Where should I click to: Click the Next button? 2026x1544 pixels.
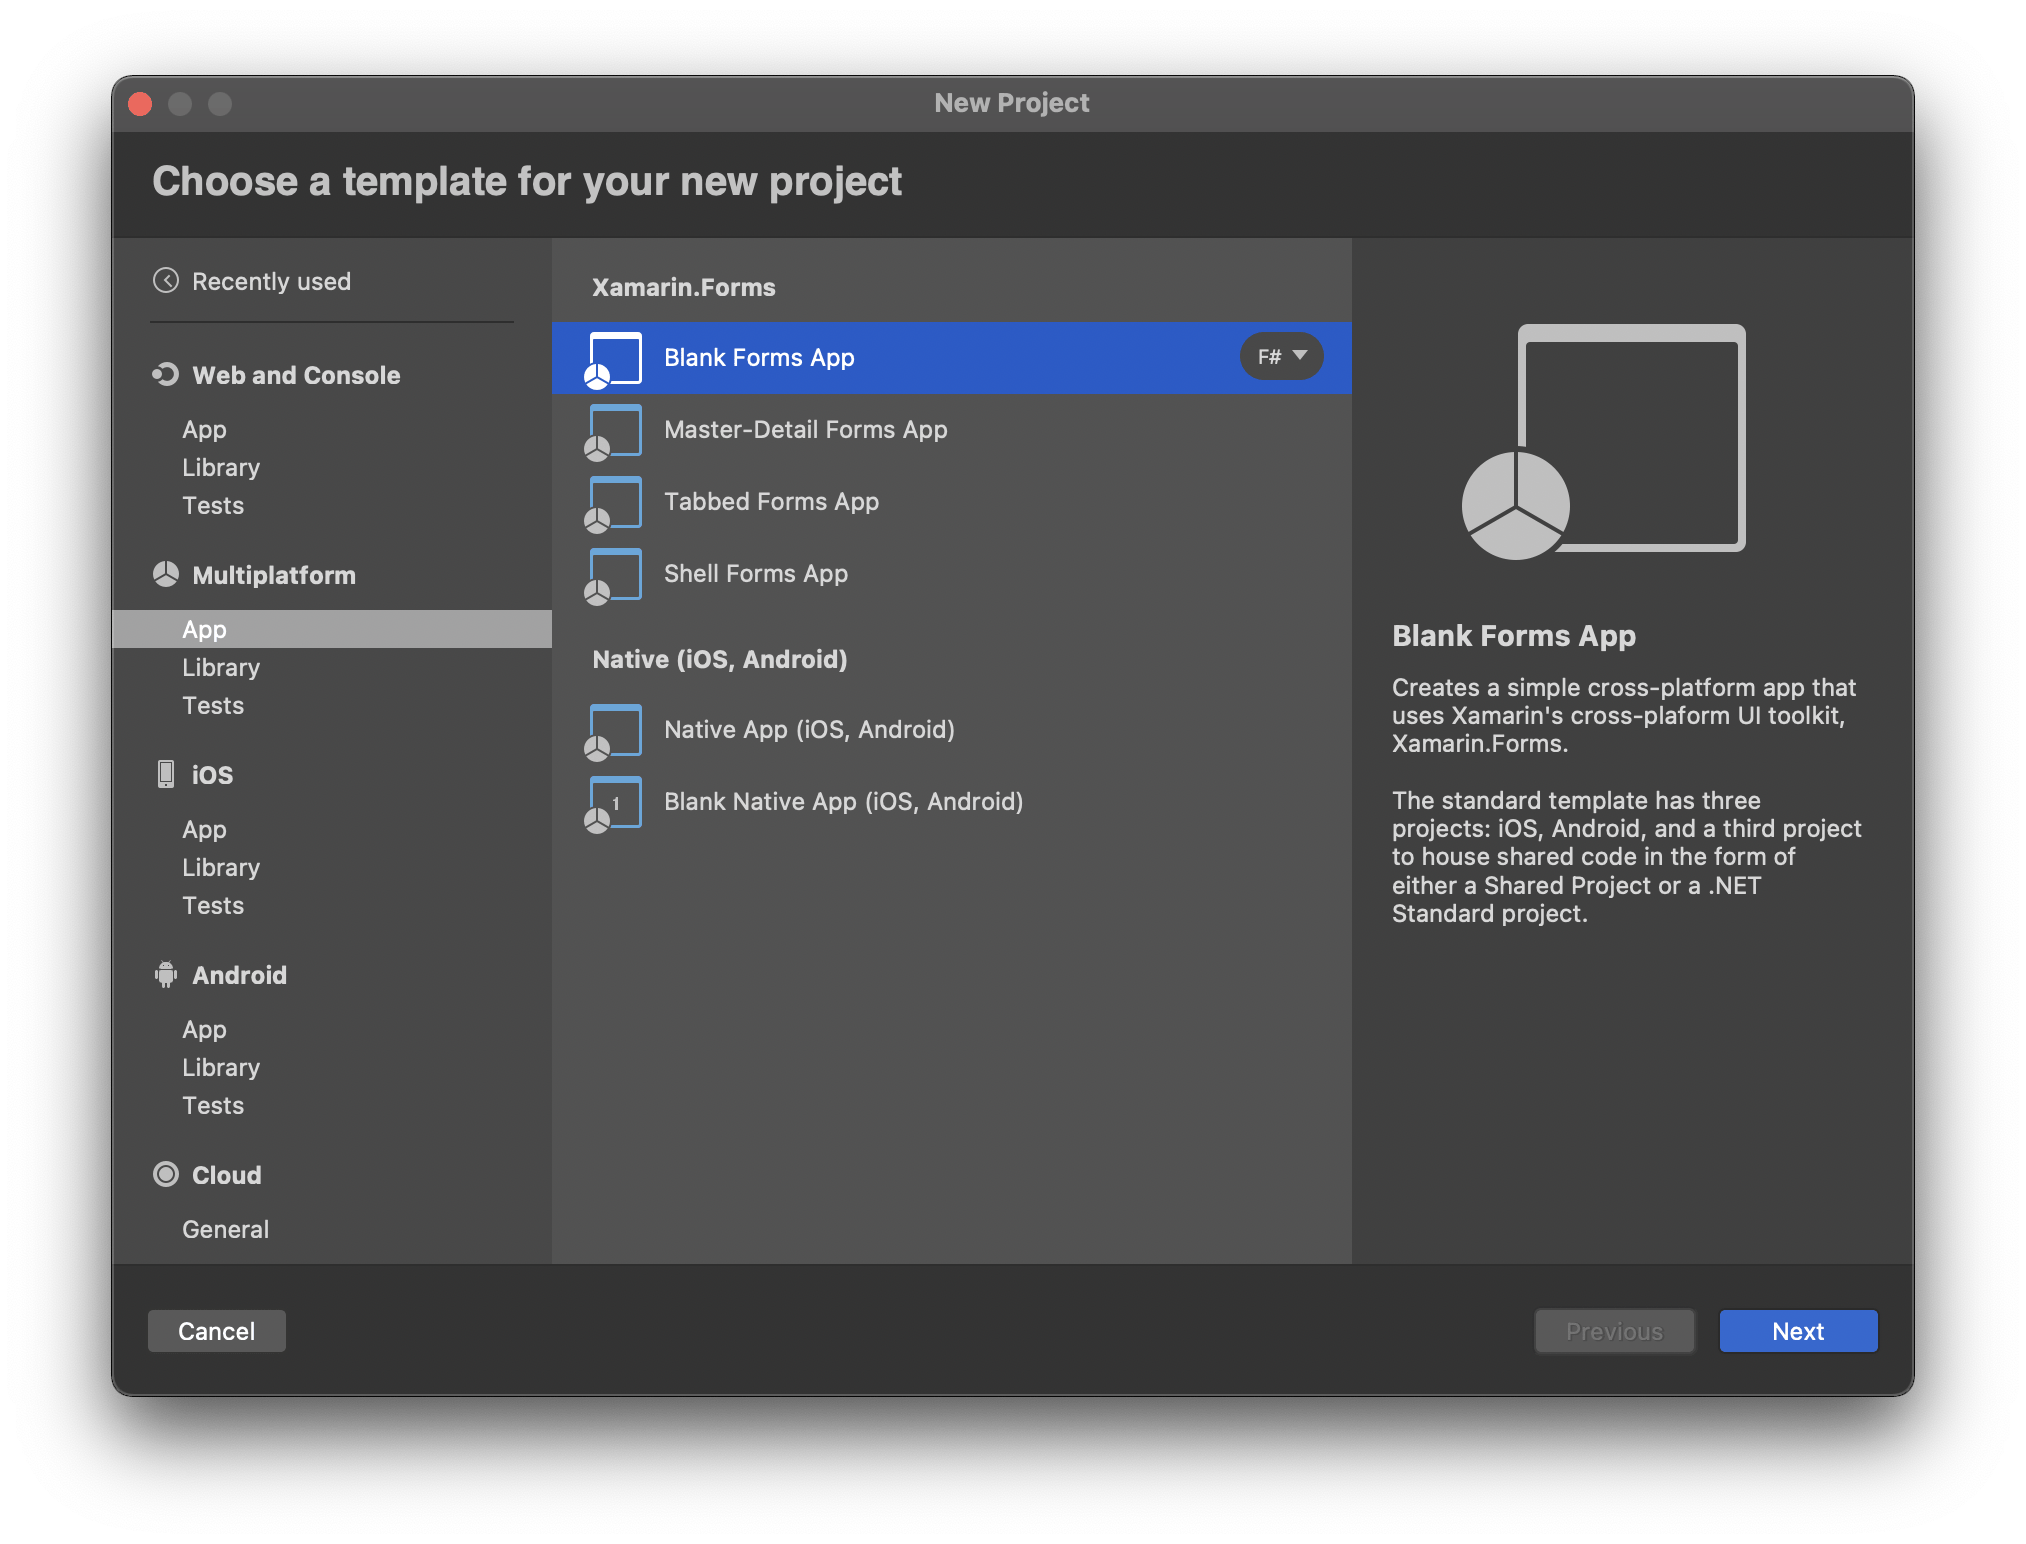point(1798,1332)
